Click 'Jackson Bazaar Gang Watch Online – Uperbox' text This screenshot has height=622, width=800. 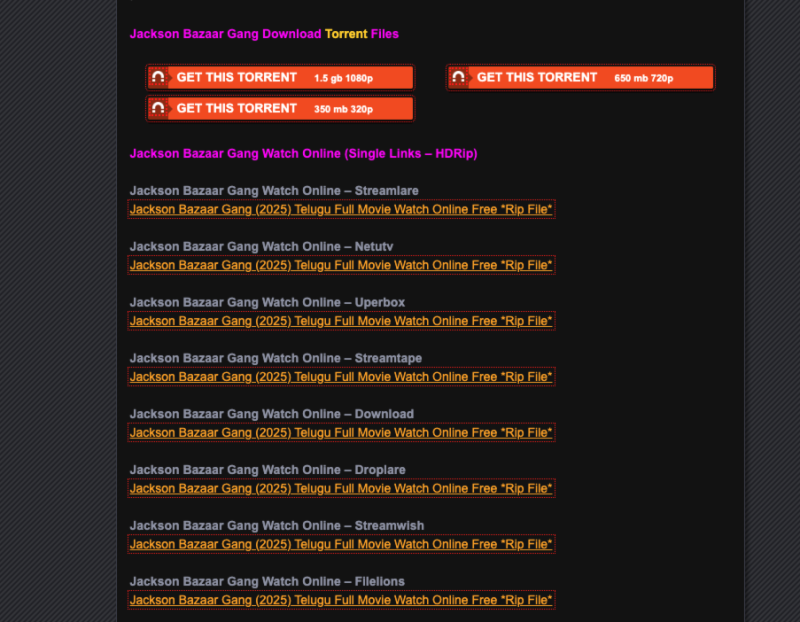(267, 302)
